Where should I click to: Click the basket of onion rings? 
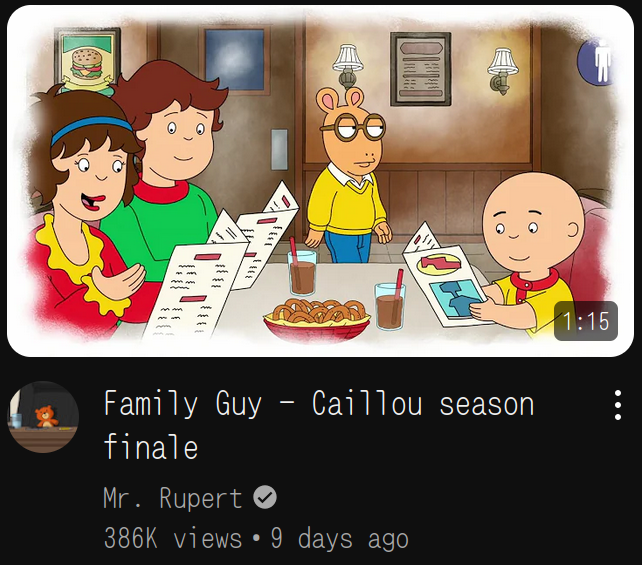(316, 320)
